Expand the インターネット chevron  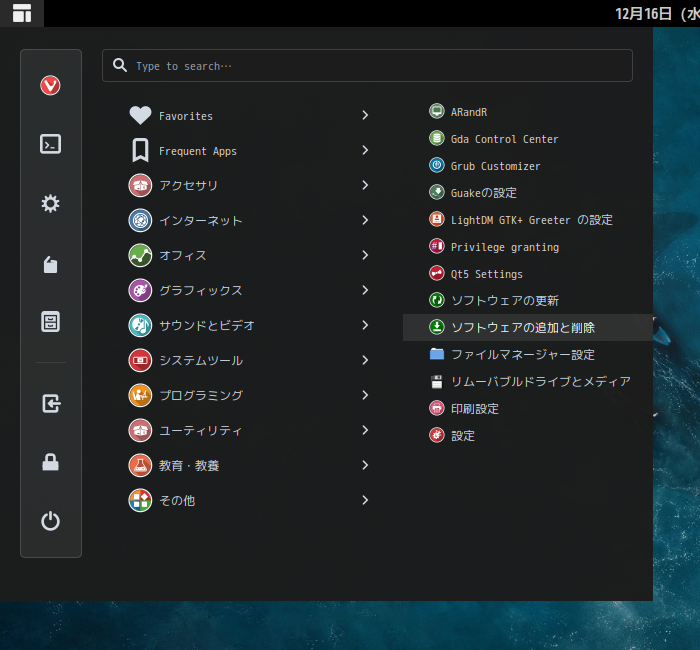tap(365, 220)
